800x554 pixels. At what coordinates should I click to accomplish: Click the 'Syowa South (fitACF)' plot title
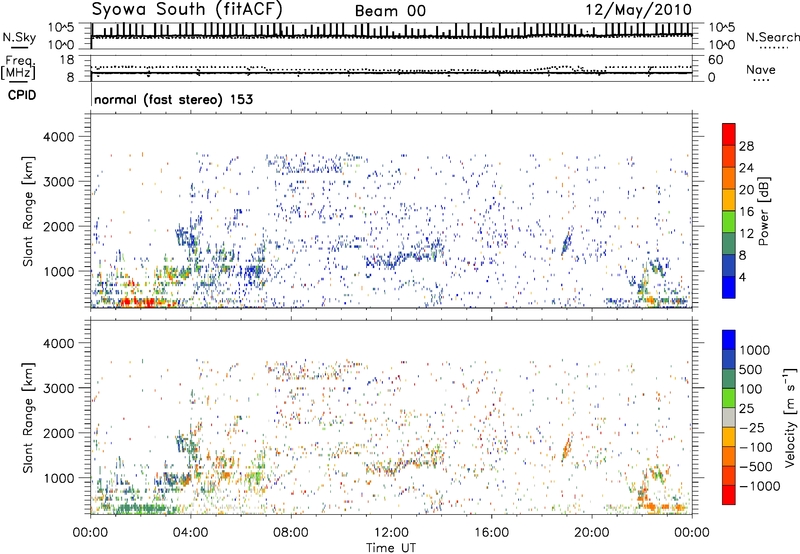click(187, 9)
